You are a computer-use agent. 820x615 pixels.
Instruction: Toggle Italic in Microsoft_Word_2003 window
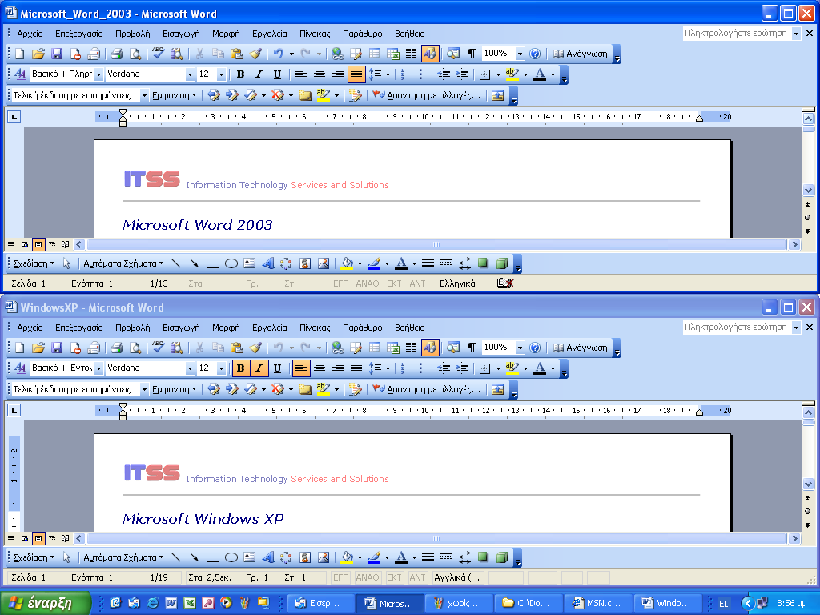pyautogui.click(x=259, y=74)
